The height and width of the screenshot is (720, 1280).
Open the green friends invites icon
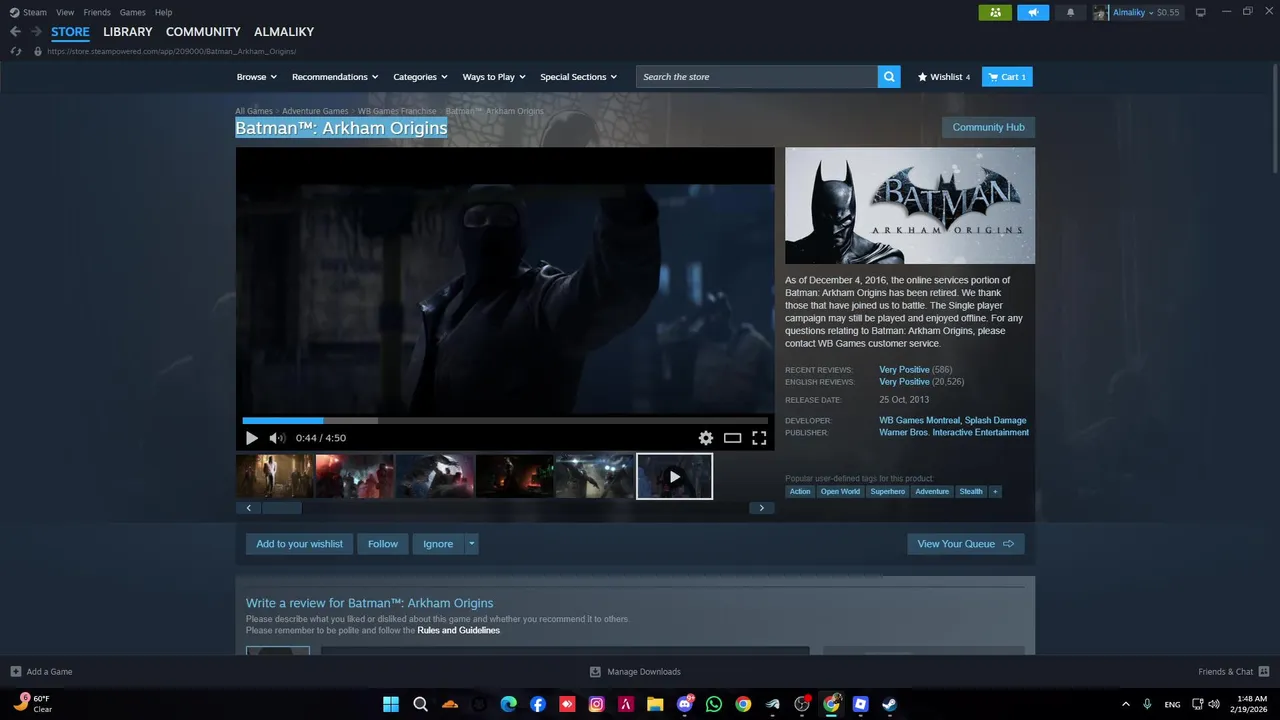(x=994, y=12)
